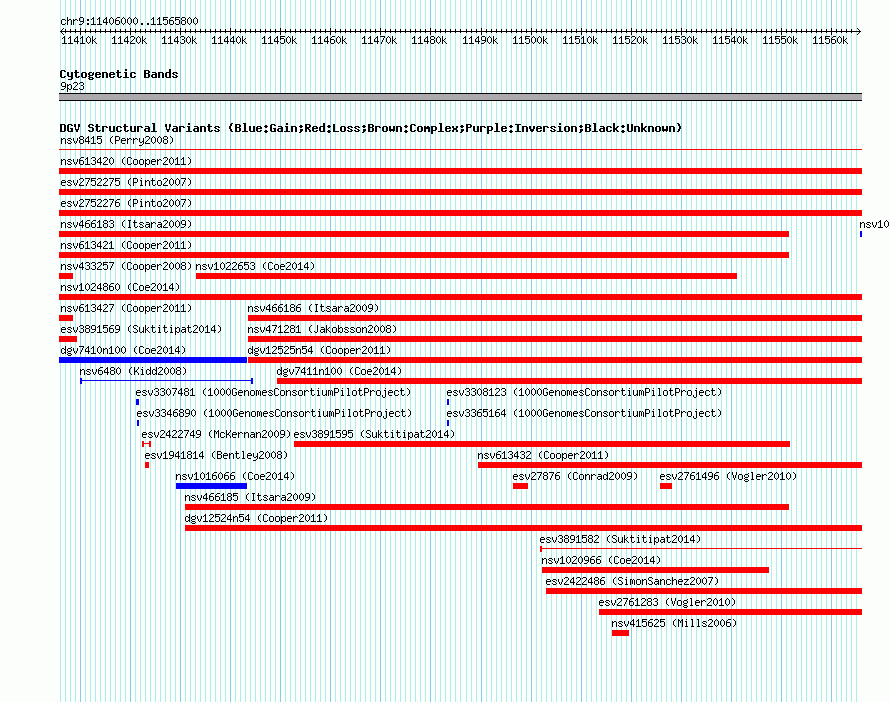Open variant nsv433257 (Cooper2008)
Screen dimensions: 890x702
(126, 266)
